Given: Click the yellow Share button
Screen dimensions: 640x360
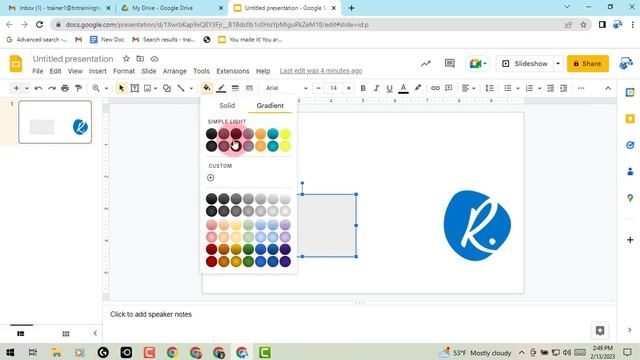Looking at the screenshot, I should (x=587, y=63).
